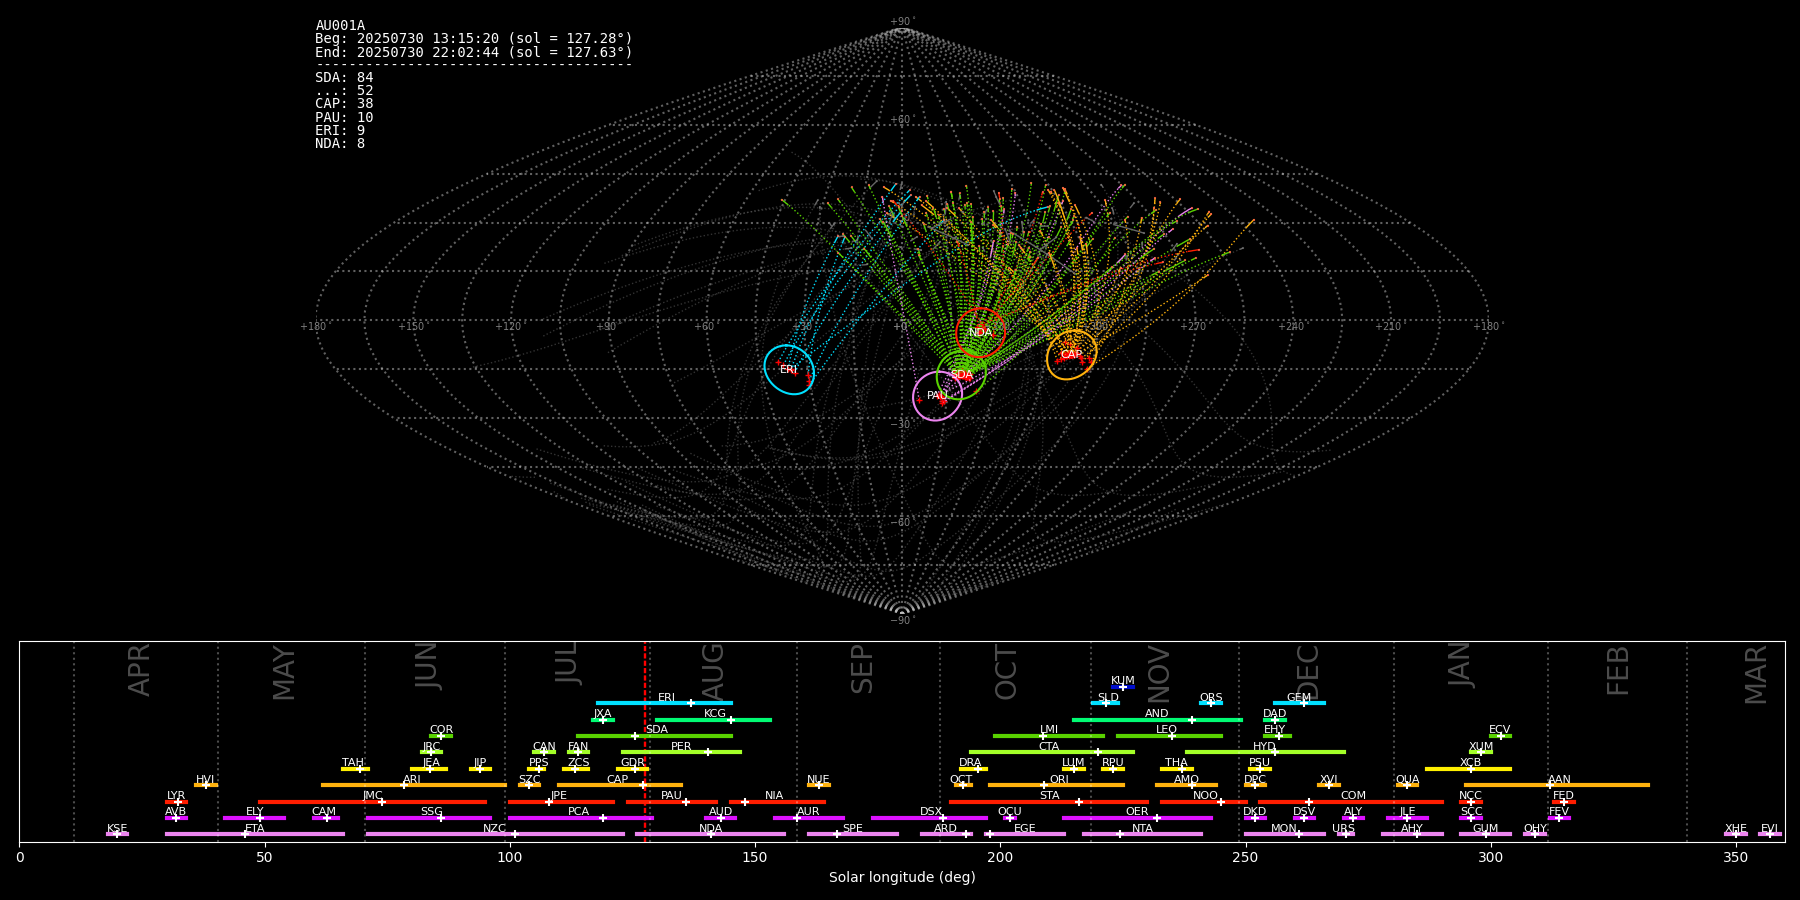
Task: Click the 'CAP: 38' legend count
Action: click(x=344, y=104)
